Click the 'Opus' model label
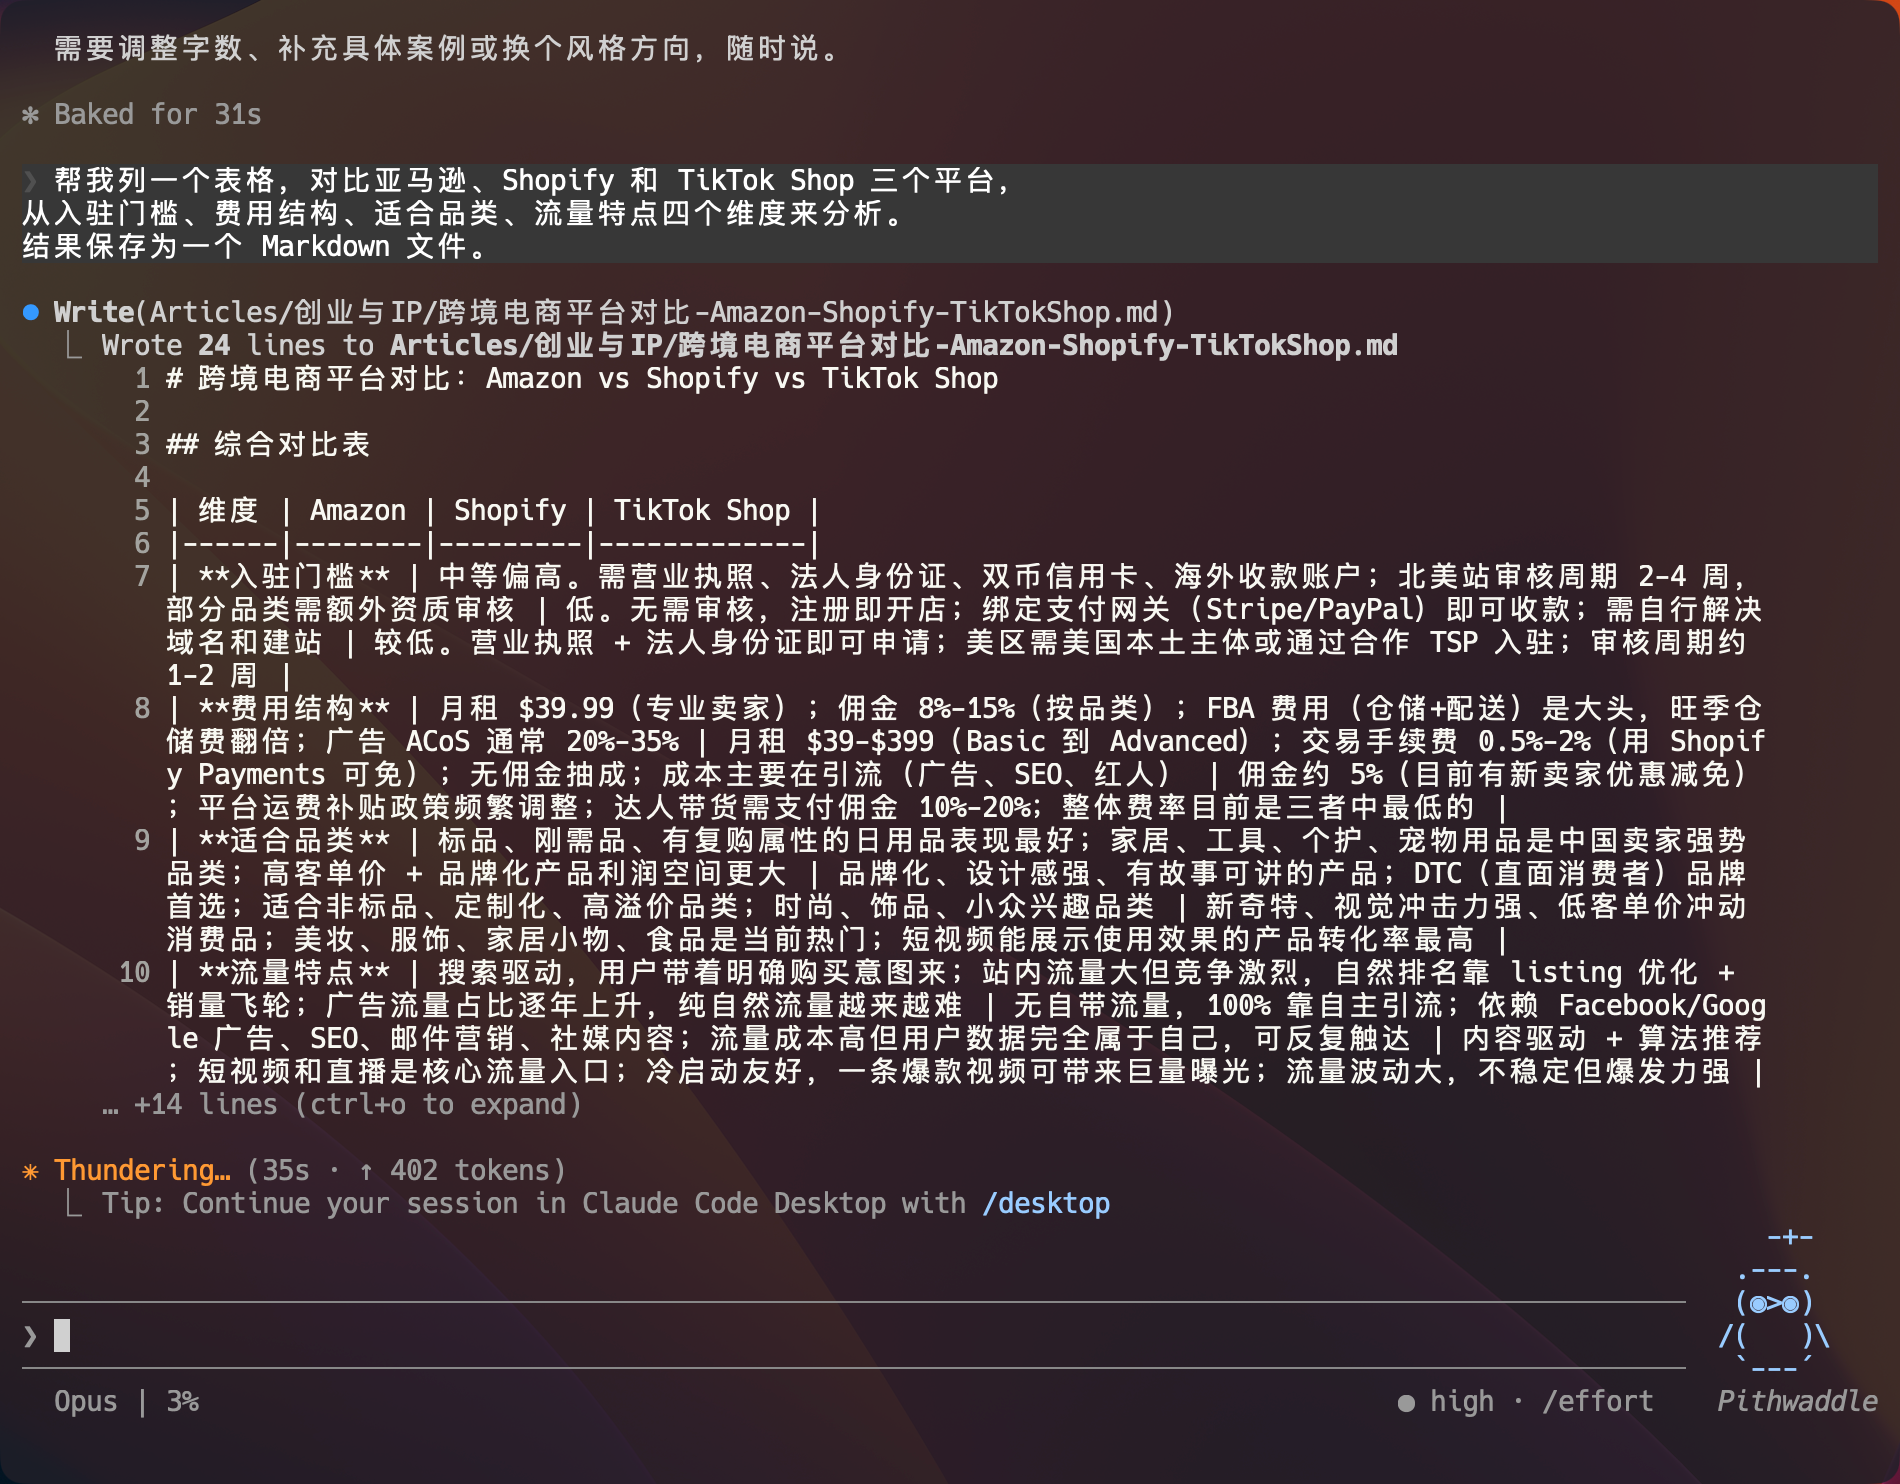1900x1484 pixels. pyautogui.click(x=86, y=1401)
